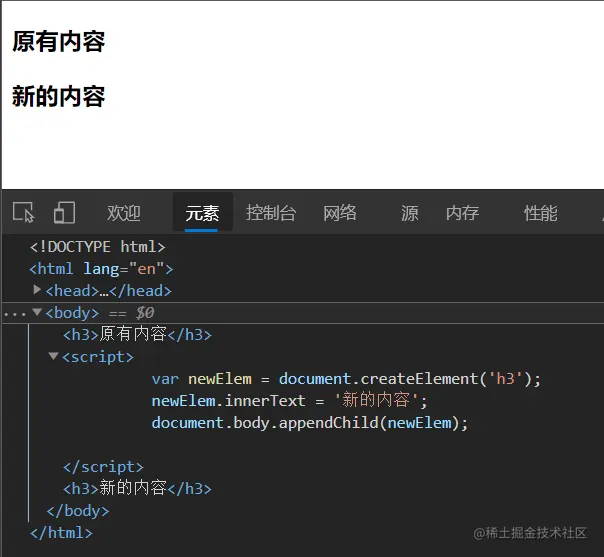604x557 pixels.
Task: Go to the 性能 tab
Action: 541,213
